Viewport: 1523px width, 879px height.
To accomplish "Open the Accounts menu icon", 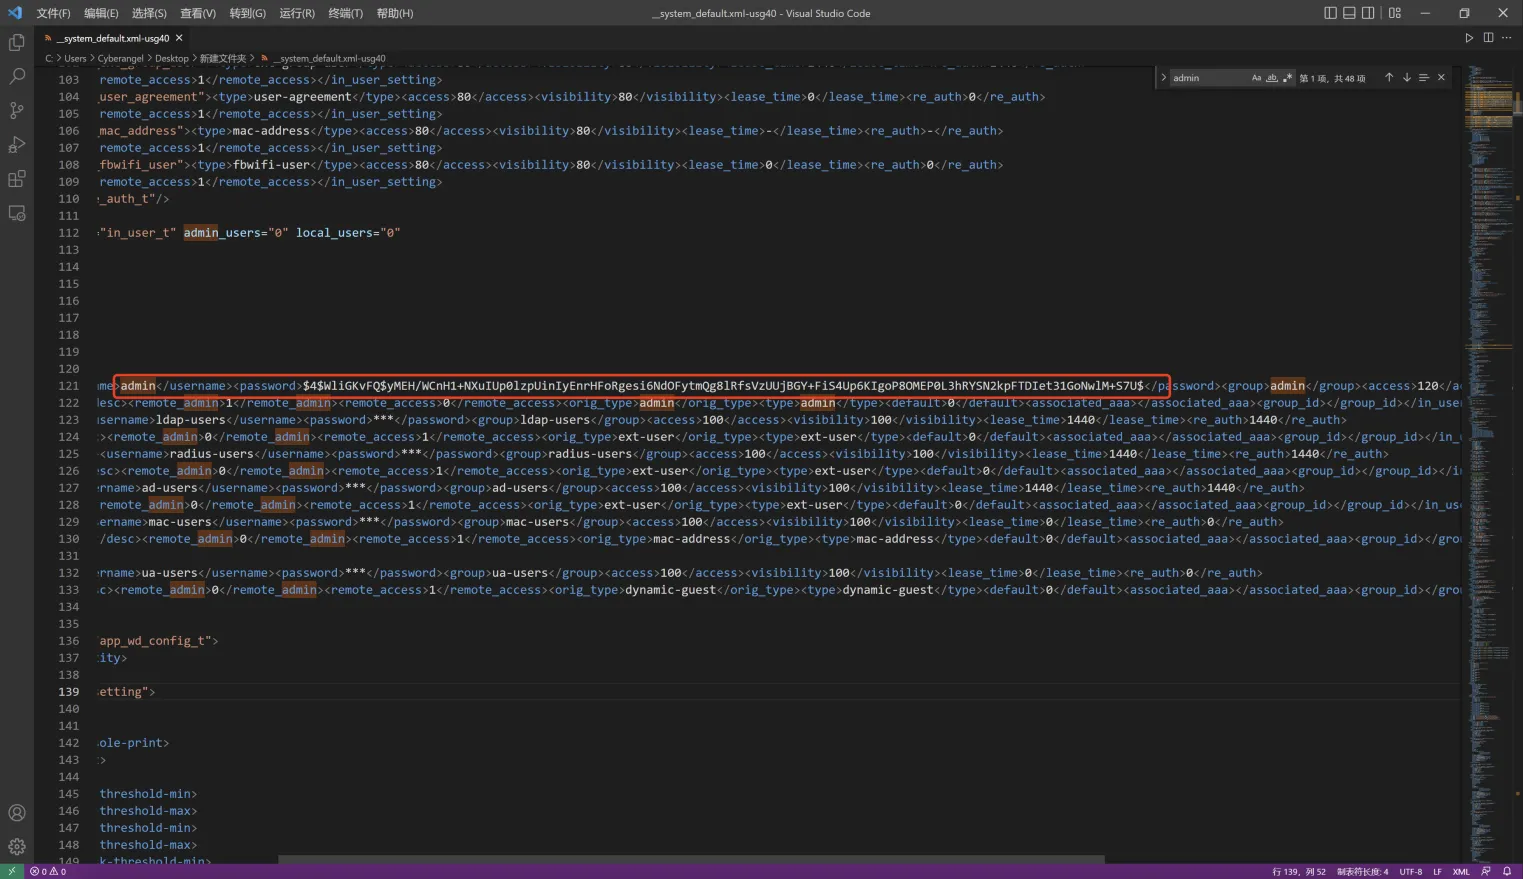I will (x=17, y=813).
